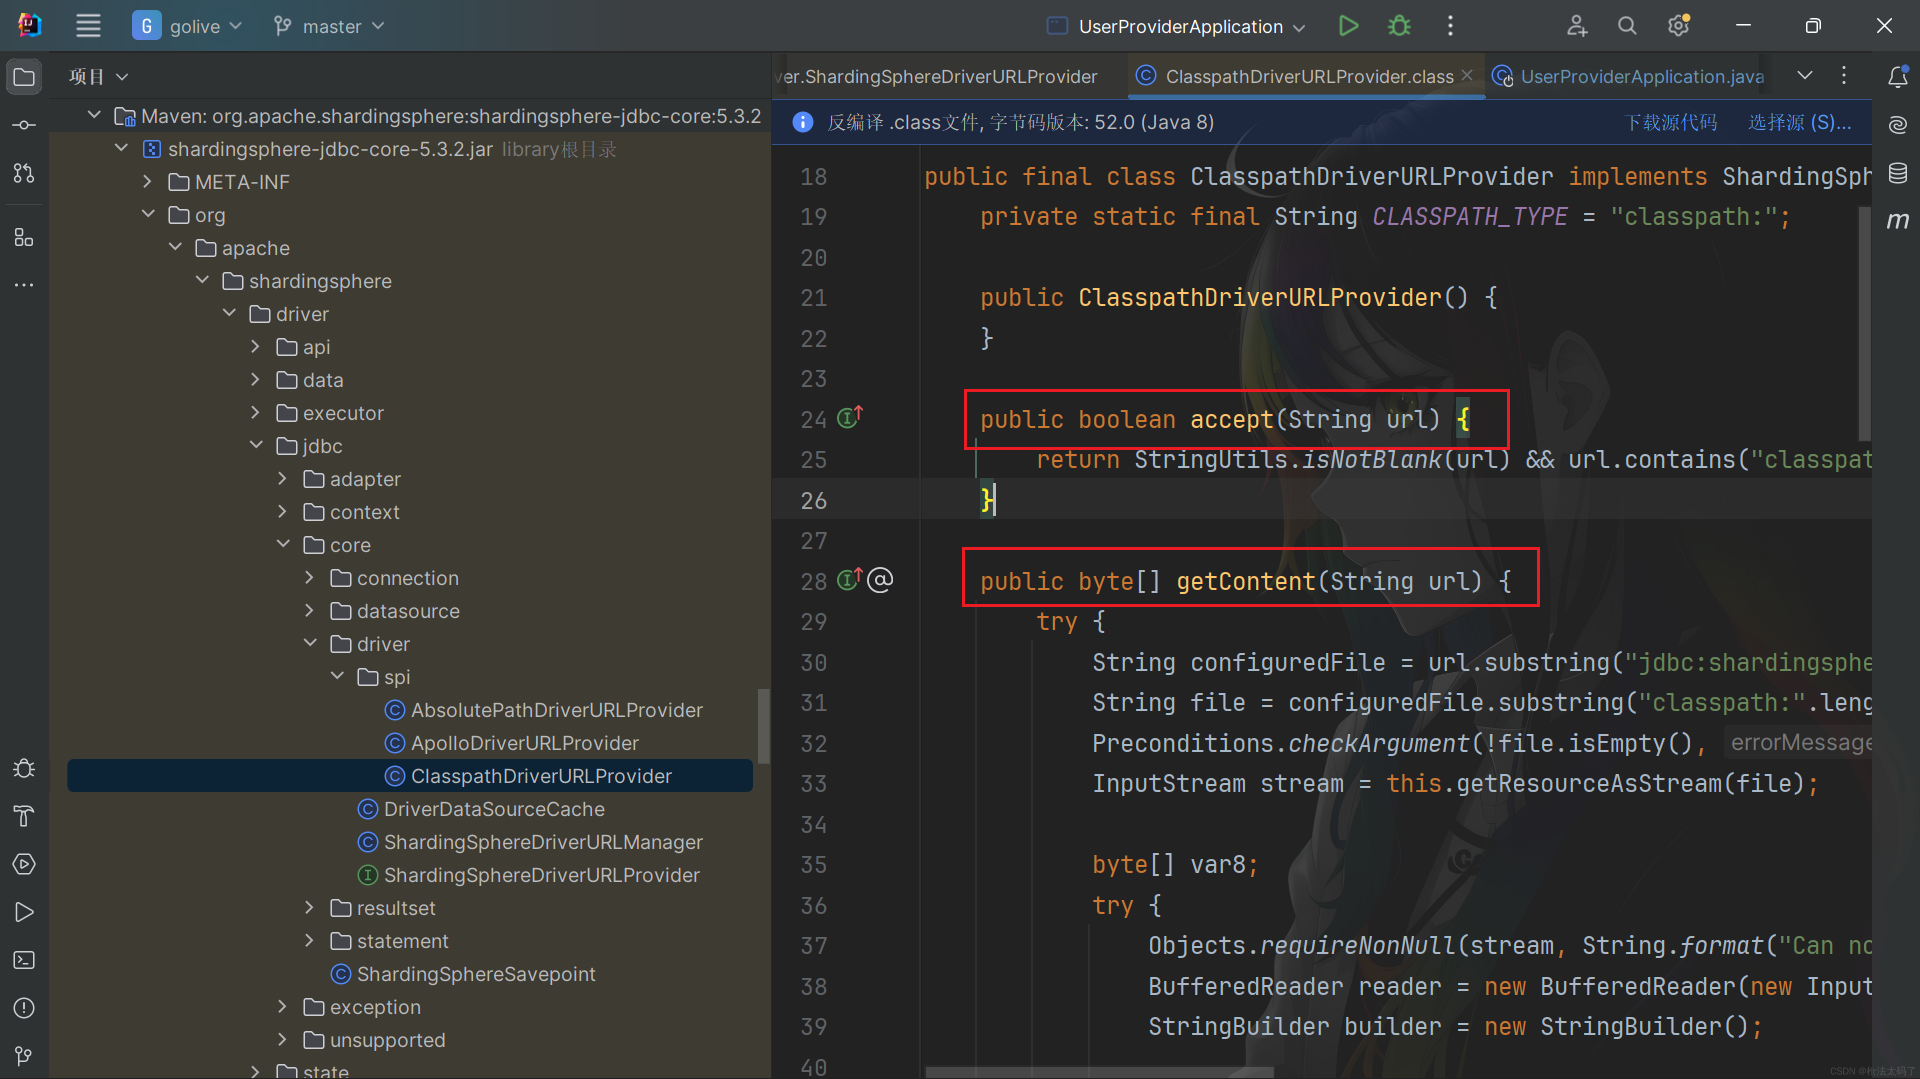Expand the resultset folder
Viewport: 1920px width, 1079px height.
(310, 907)
